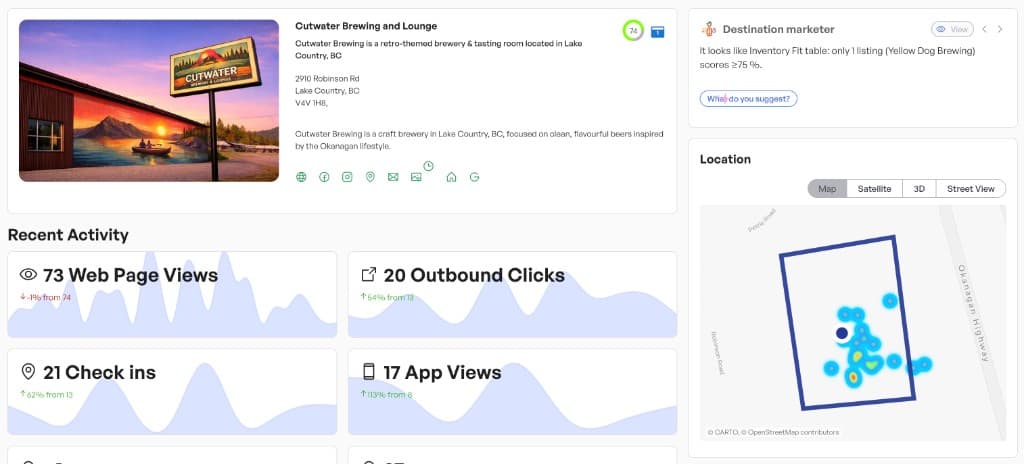Click the 'Destination marketer' title text

[x=778, y=29]
